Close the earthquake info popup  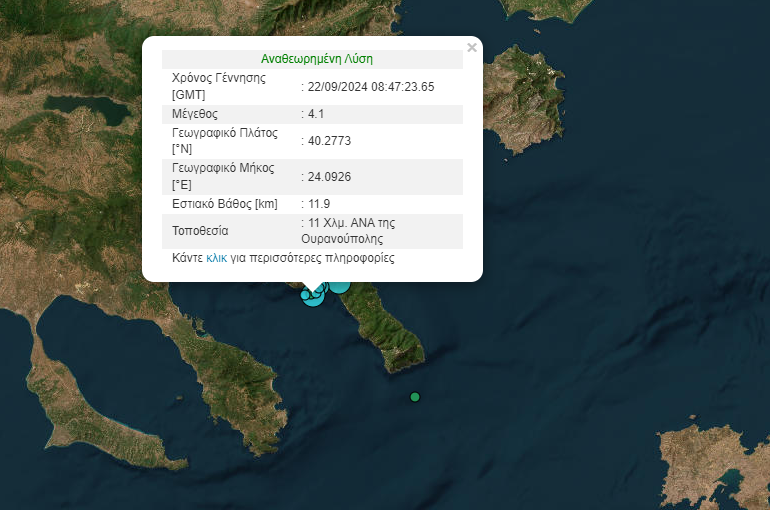[x=472, y=47]
